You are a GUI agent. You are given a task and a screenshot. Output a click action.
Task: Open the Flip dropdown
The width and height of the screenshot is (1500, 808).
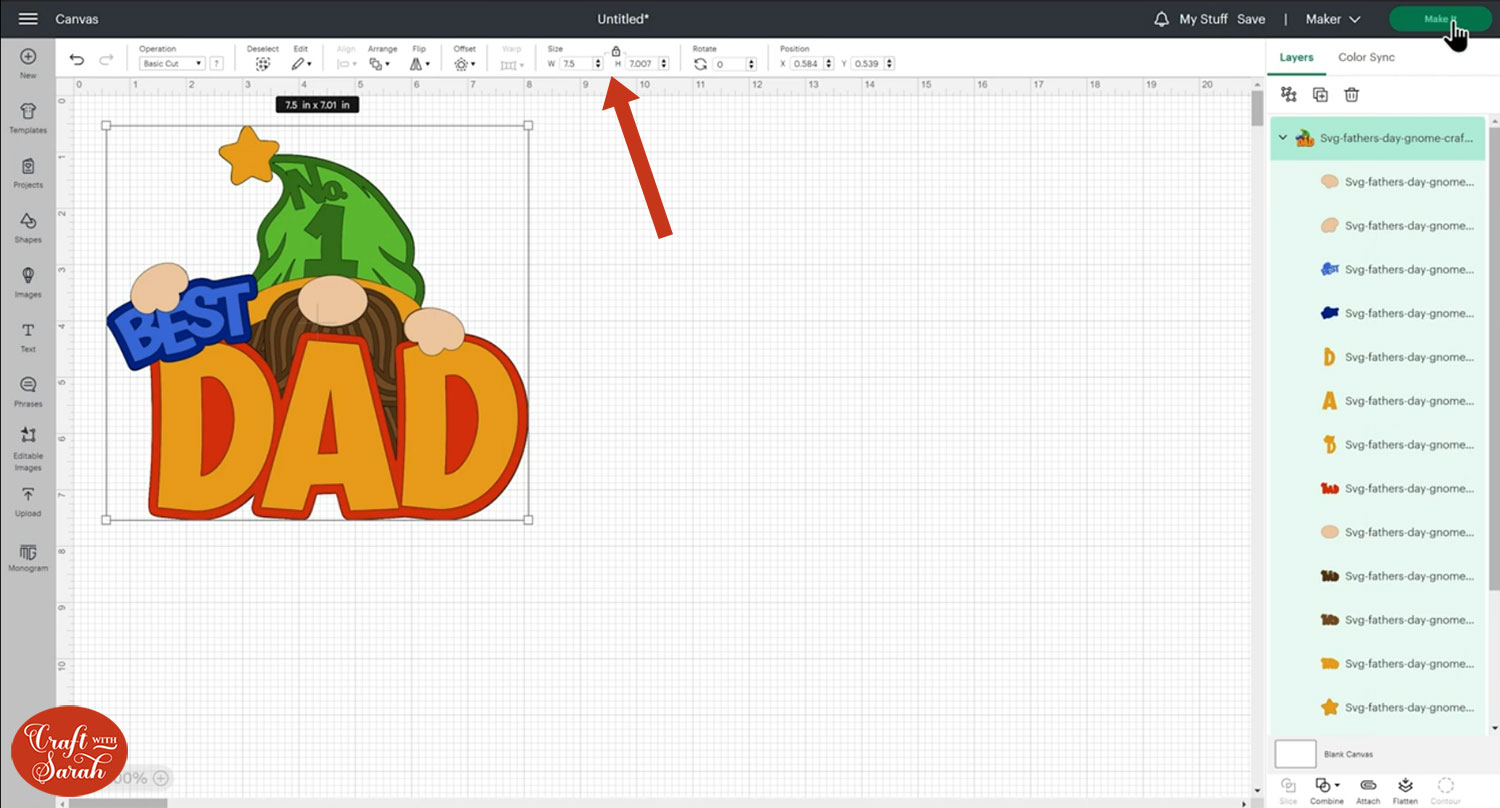click(x=420, y=64)
